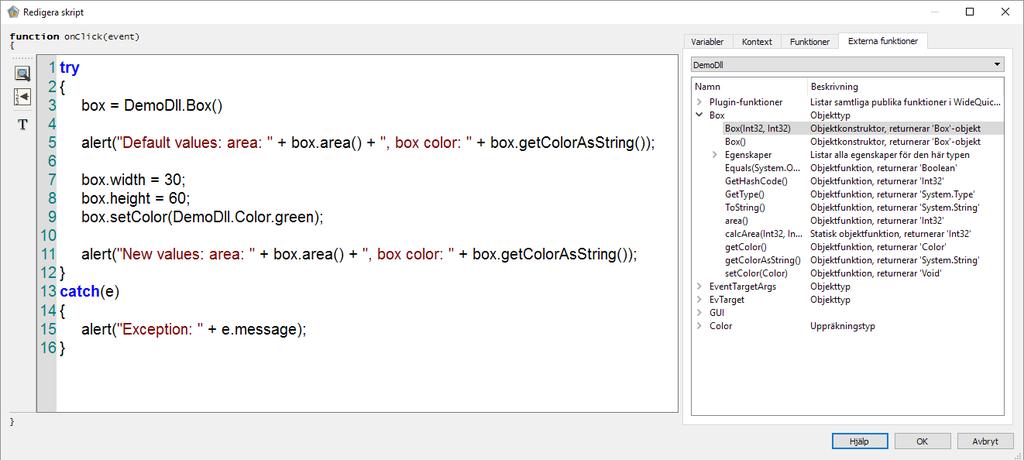Switch to the Kontext tab
1024x460 pixels.
coord(757,41)
